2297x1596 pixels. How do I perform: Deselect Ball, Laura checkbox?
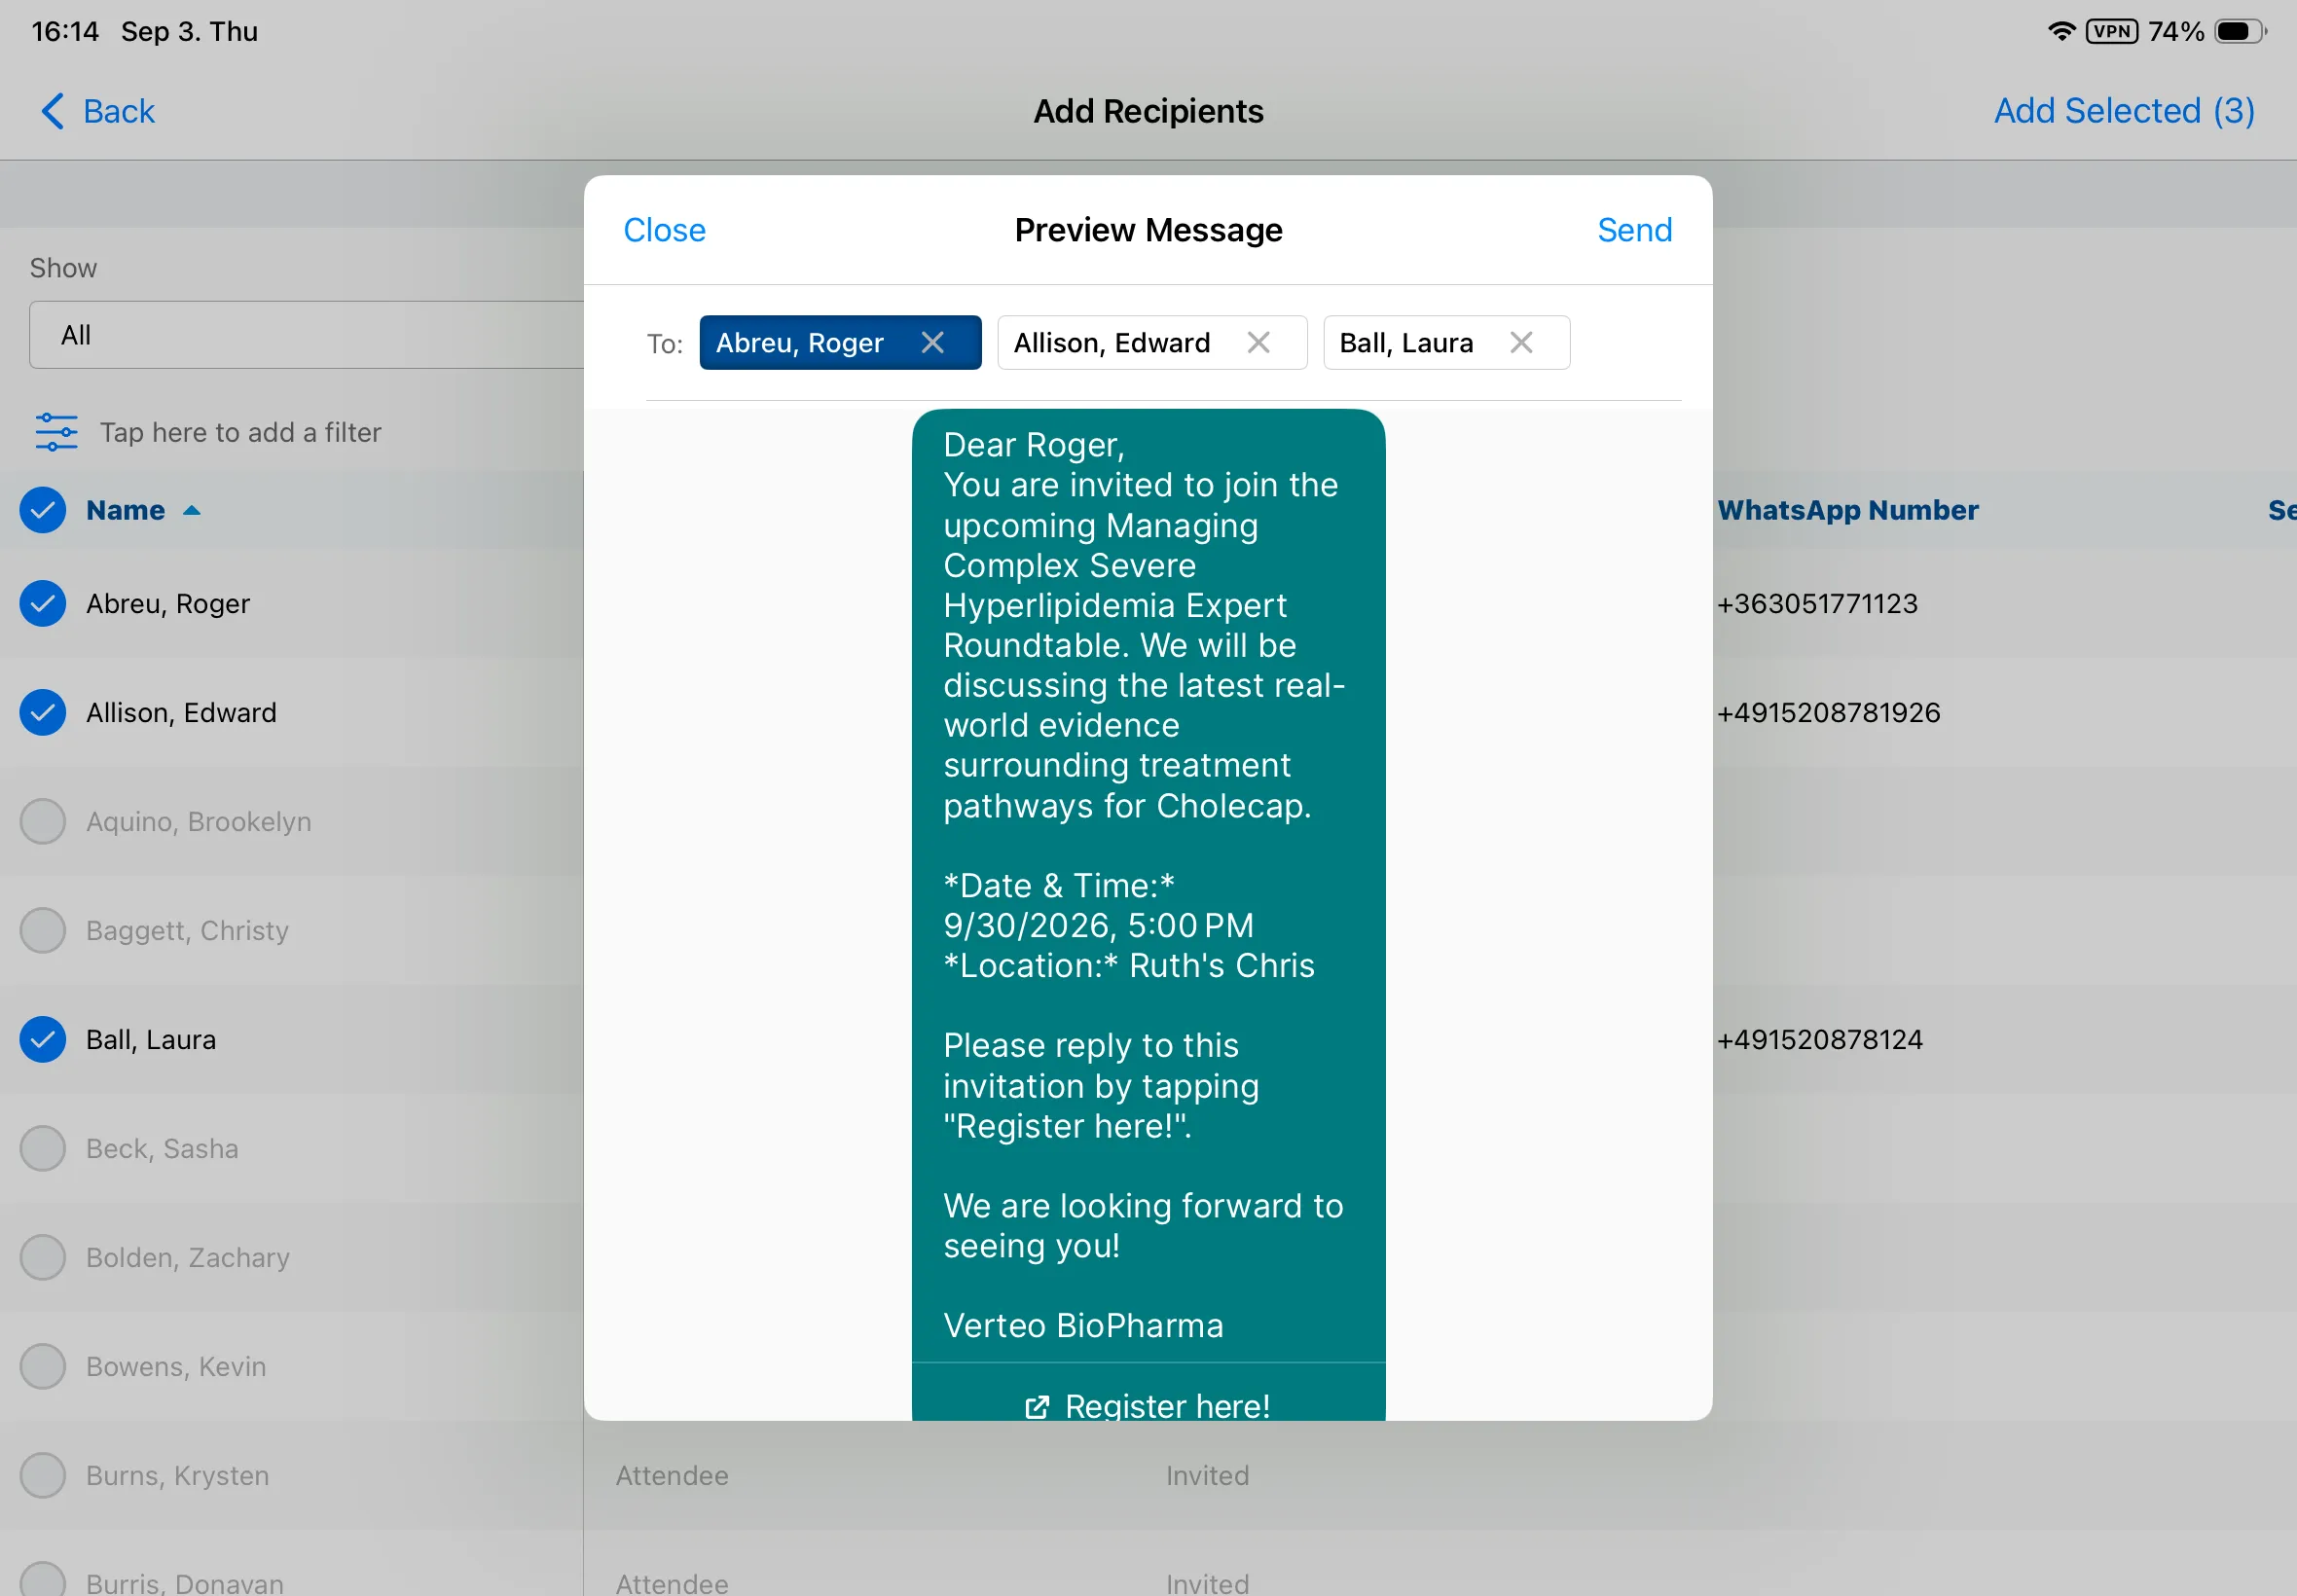click(43, 1039)
